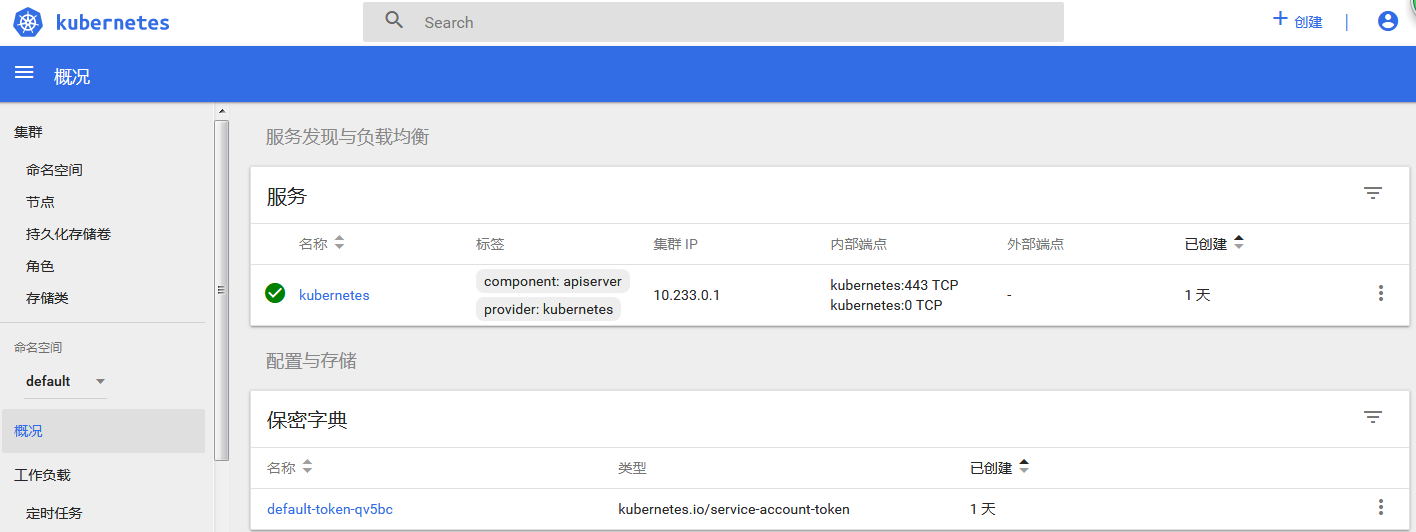The width and height of the screenshot is (1416, 532).
Task: Open the filter icon in 服务 card
Action: click(x=1373, y=194)
